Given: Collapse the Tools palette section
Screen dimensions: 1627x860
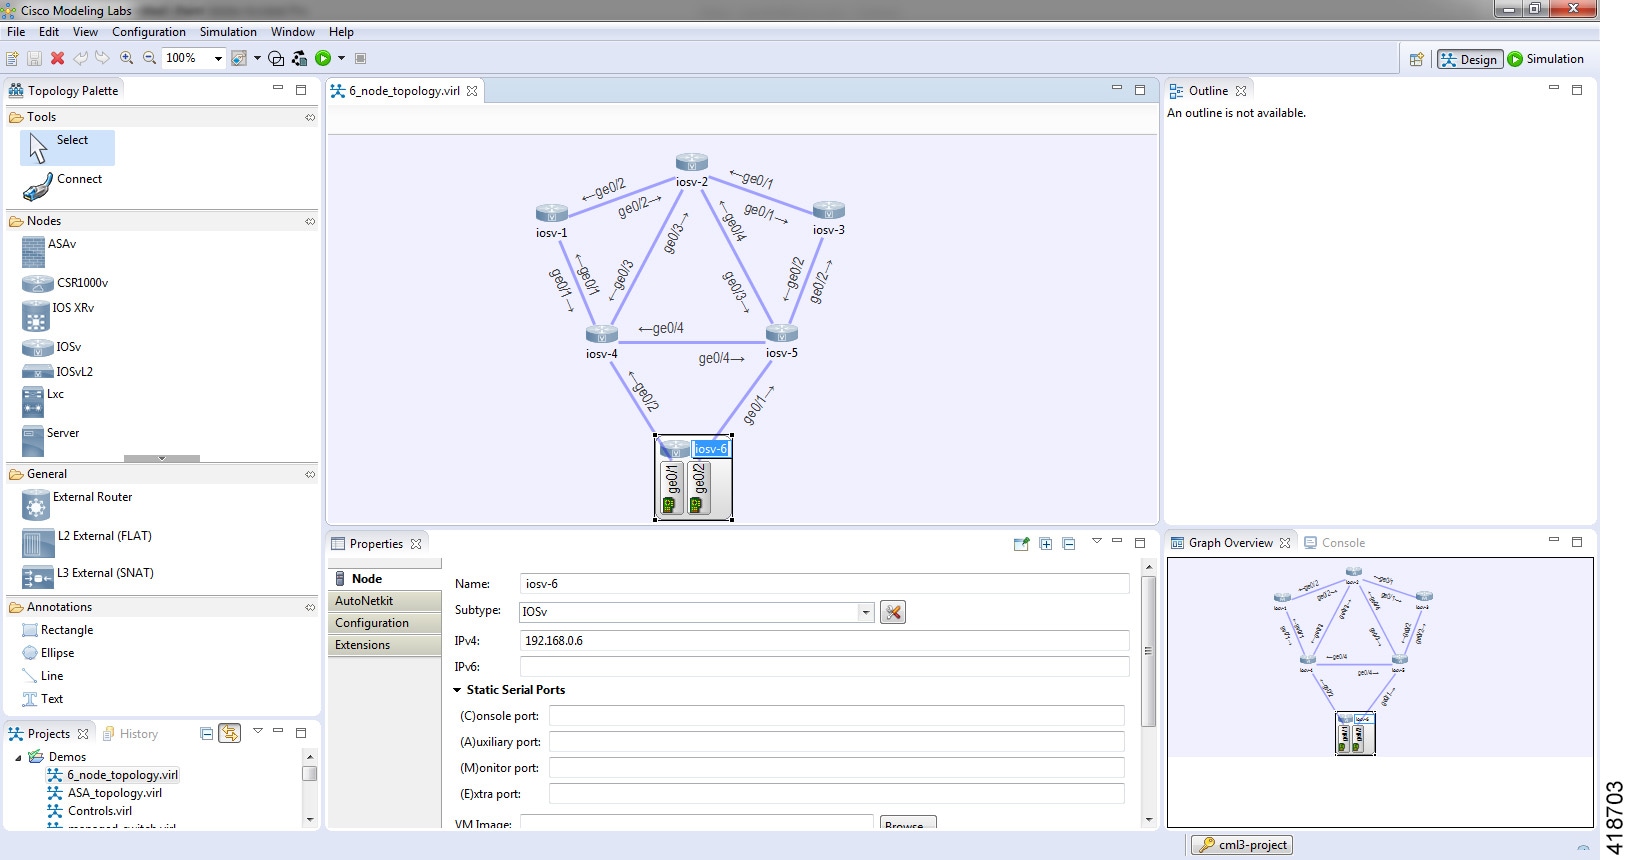Looking at the screenshot, I should tap(310, 117).
